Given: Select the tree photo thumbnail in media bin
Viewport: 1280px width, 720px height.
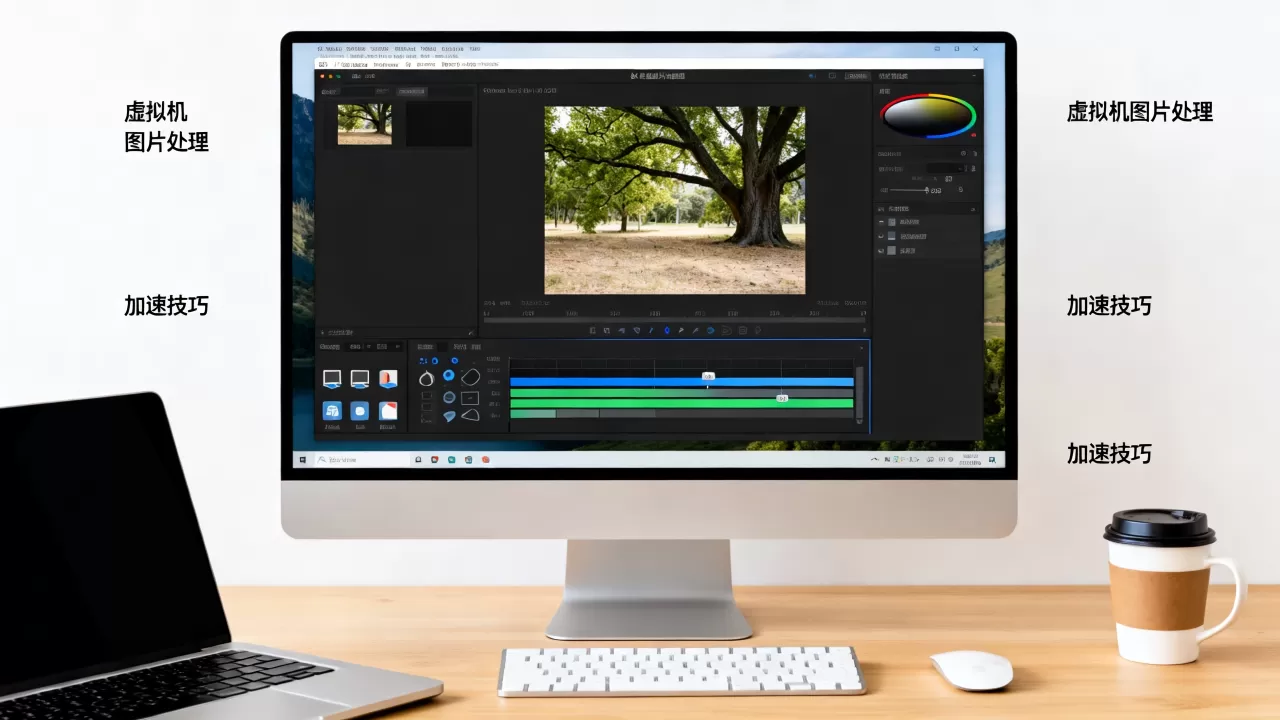Looking at the screenshot, I should pos(364,124).
